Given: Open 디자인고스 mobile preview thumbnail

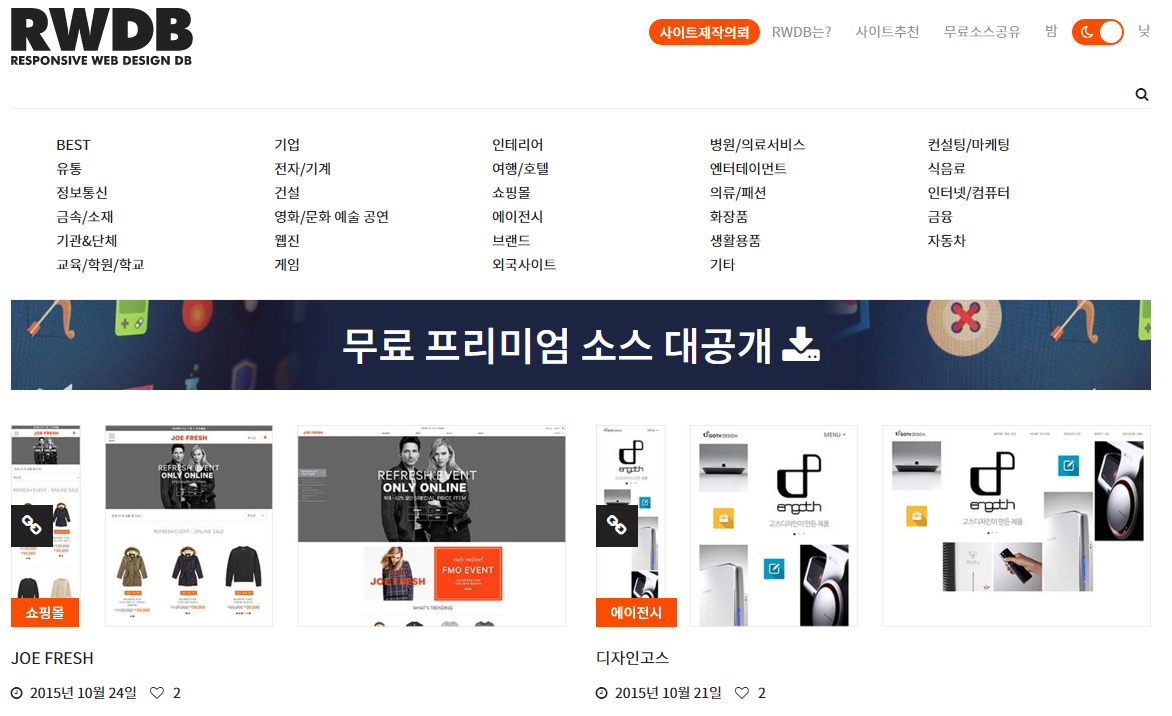Looking at the screenshot, I should coord(631,525).
